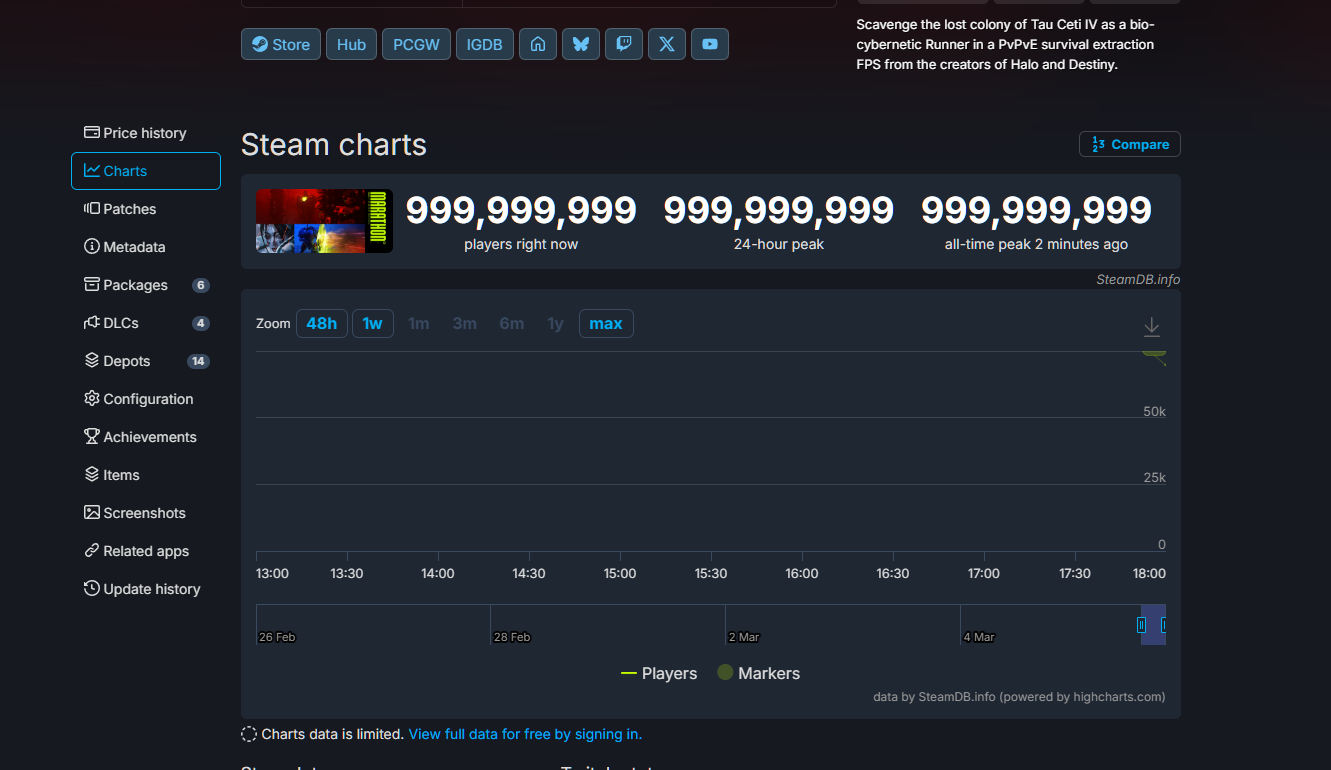
Task: Select the Charts sidebar item
Action: coord(146,171)
